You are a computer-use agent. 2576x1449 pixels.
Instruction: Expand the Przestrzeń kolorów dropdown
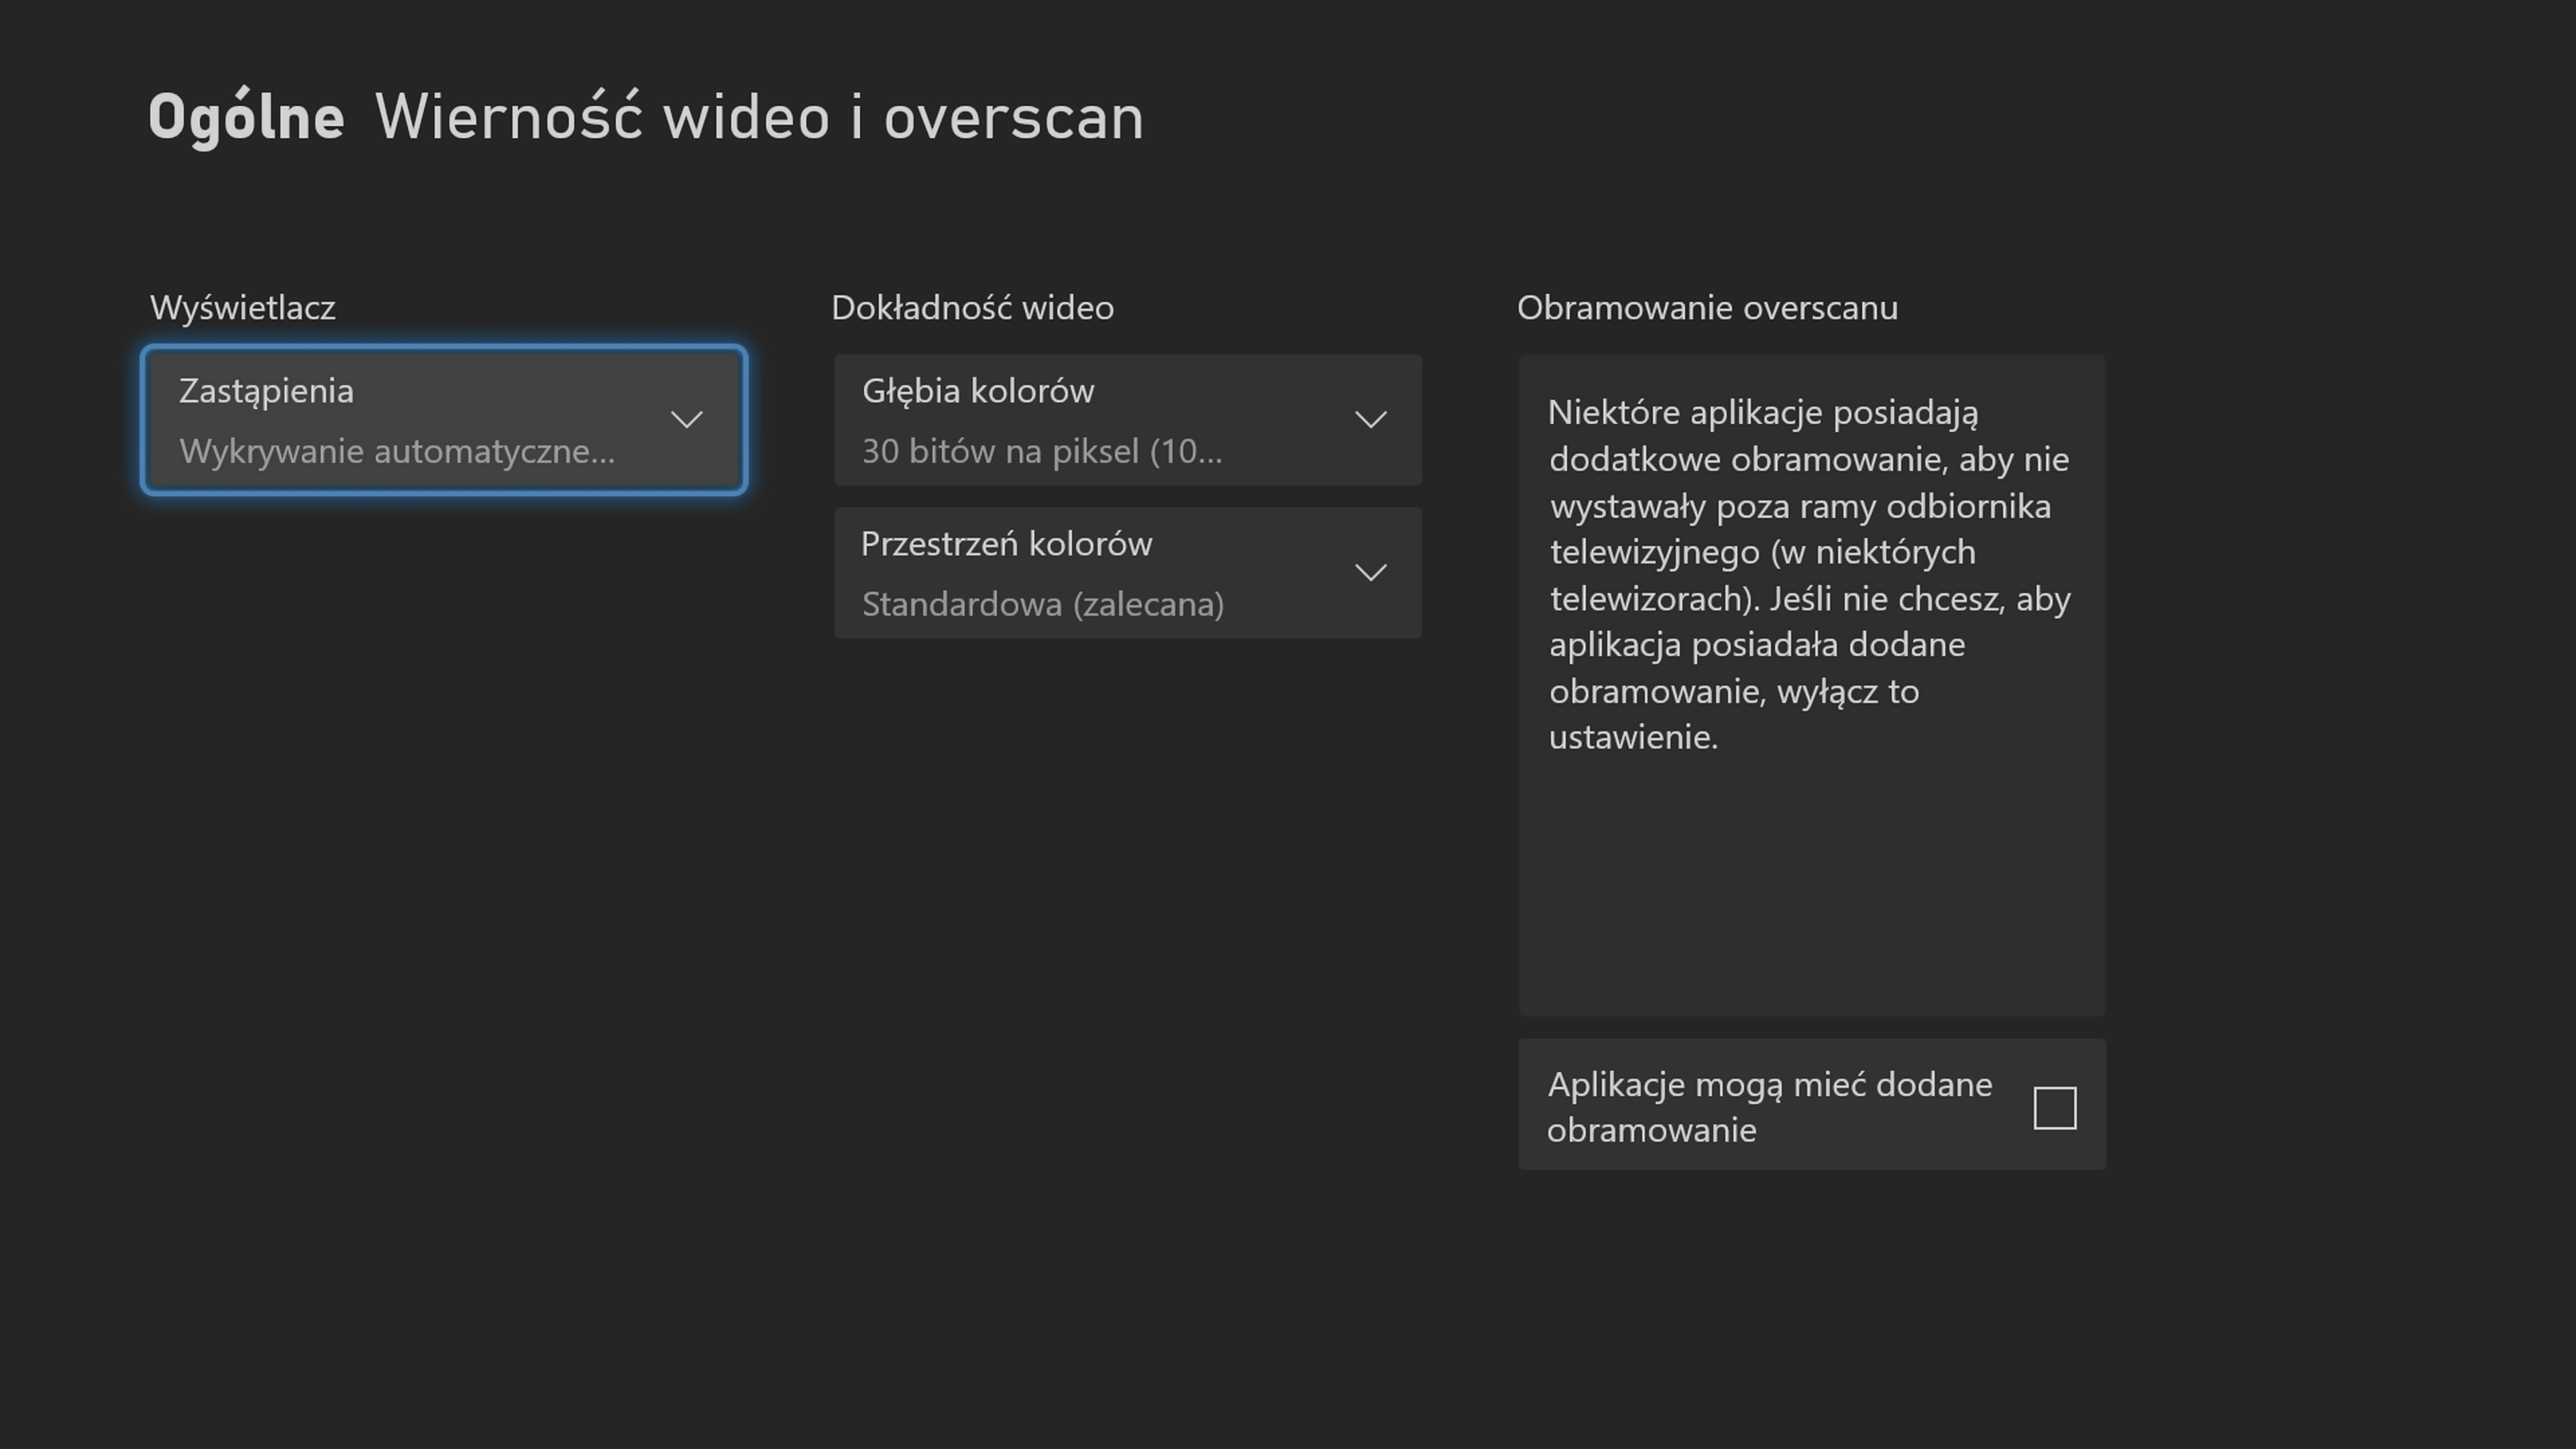click(1127, 572)
